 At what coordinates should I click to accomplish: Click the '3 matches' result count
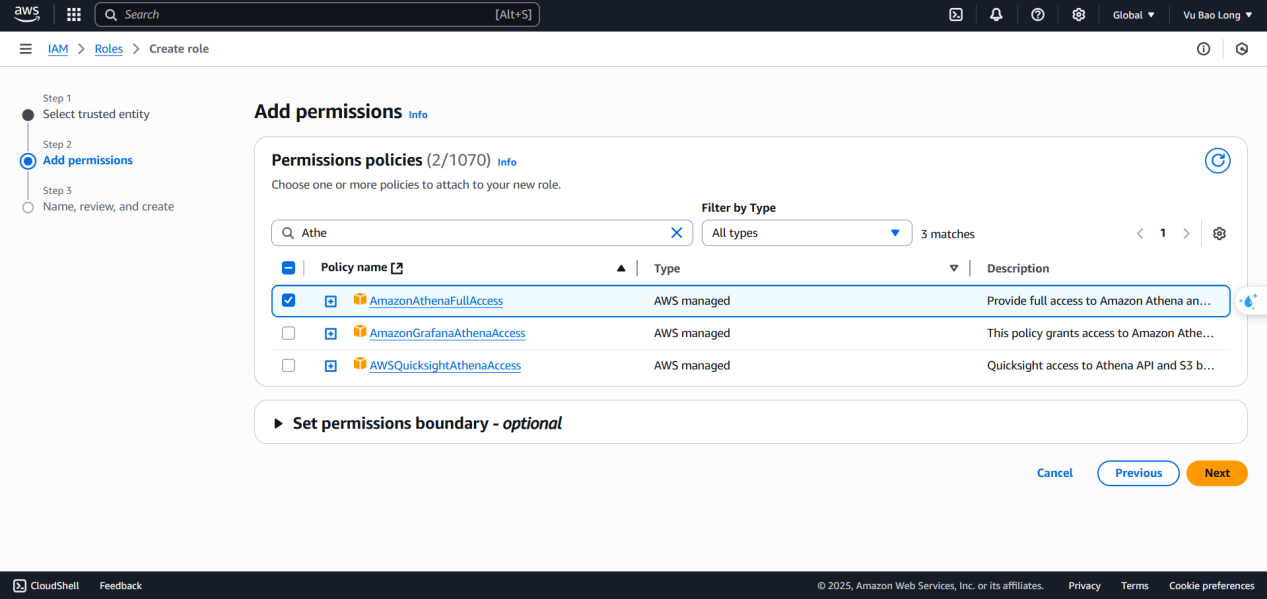(x=948, y=234)
